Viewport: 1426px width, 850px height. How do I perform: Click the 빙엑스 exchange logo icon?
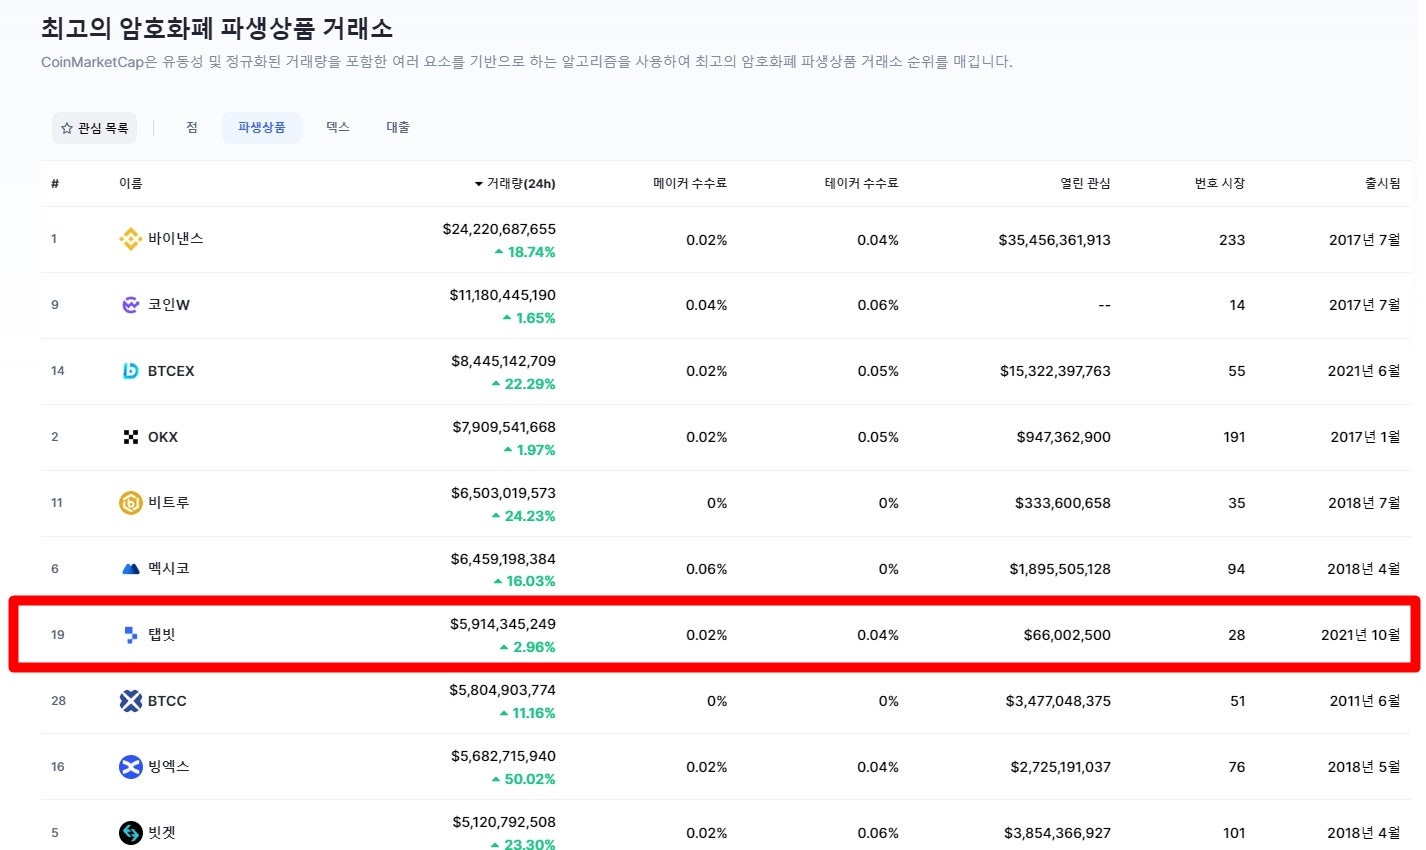[x=131, y=767]
